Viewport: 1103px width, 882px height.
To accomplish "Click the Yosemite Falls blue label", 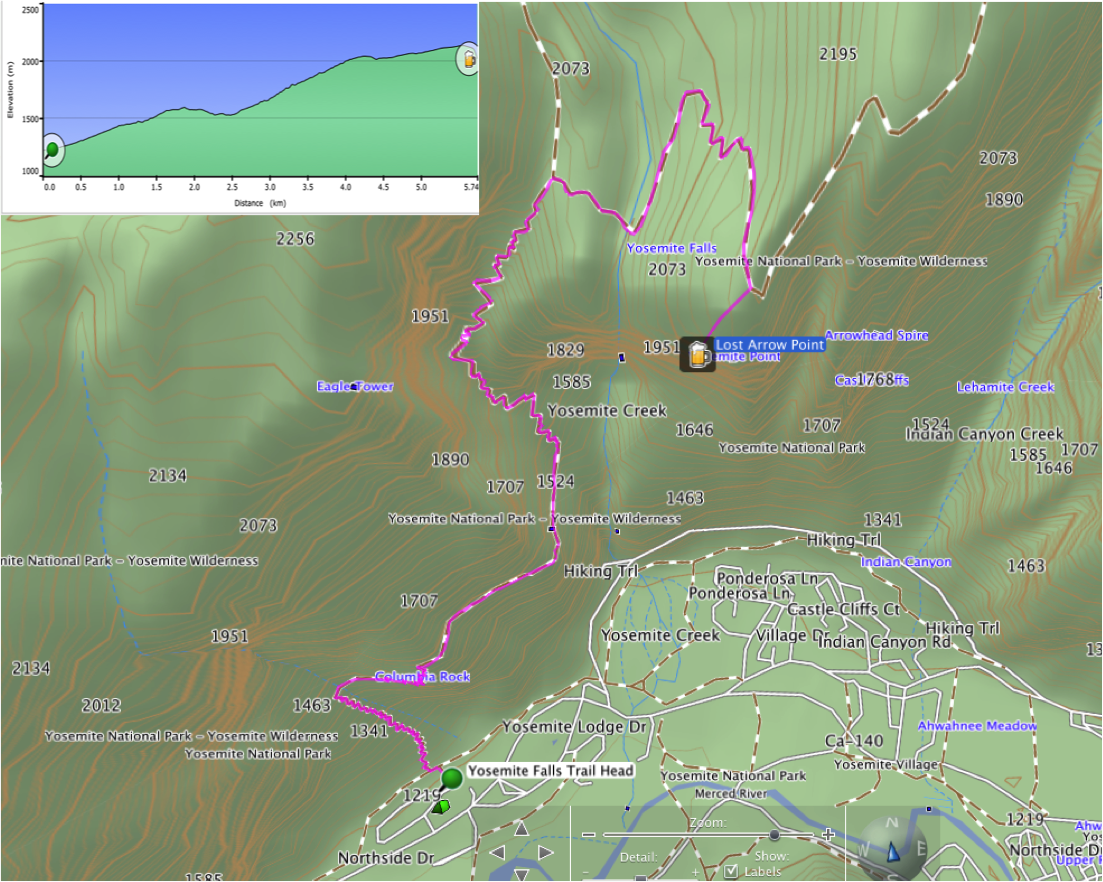I will (x=671, y=248).
